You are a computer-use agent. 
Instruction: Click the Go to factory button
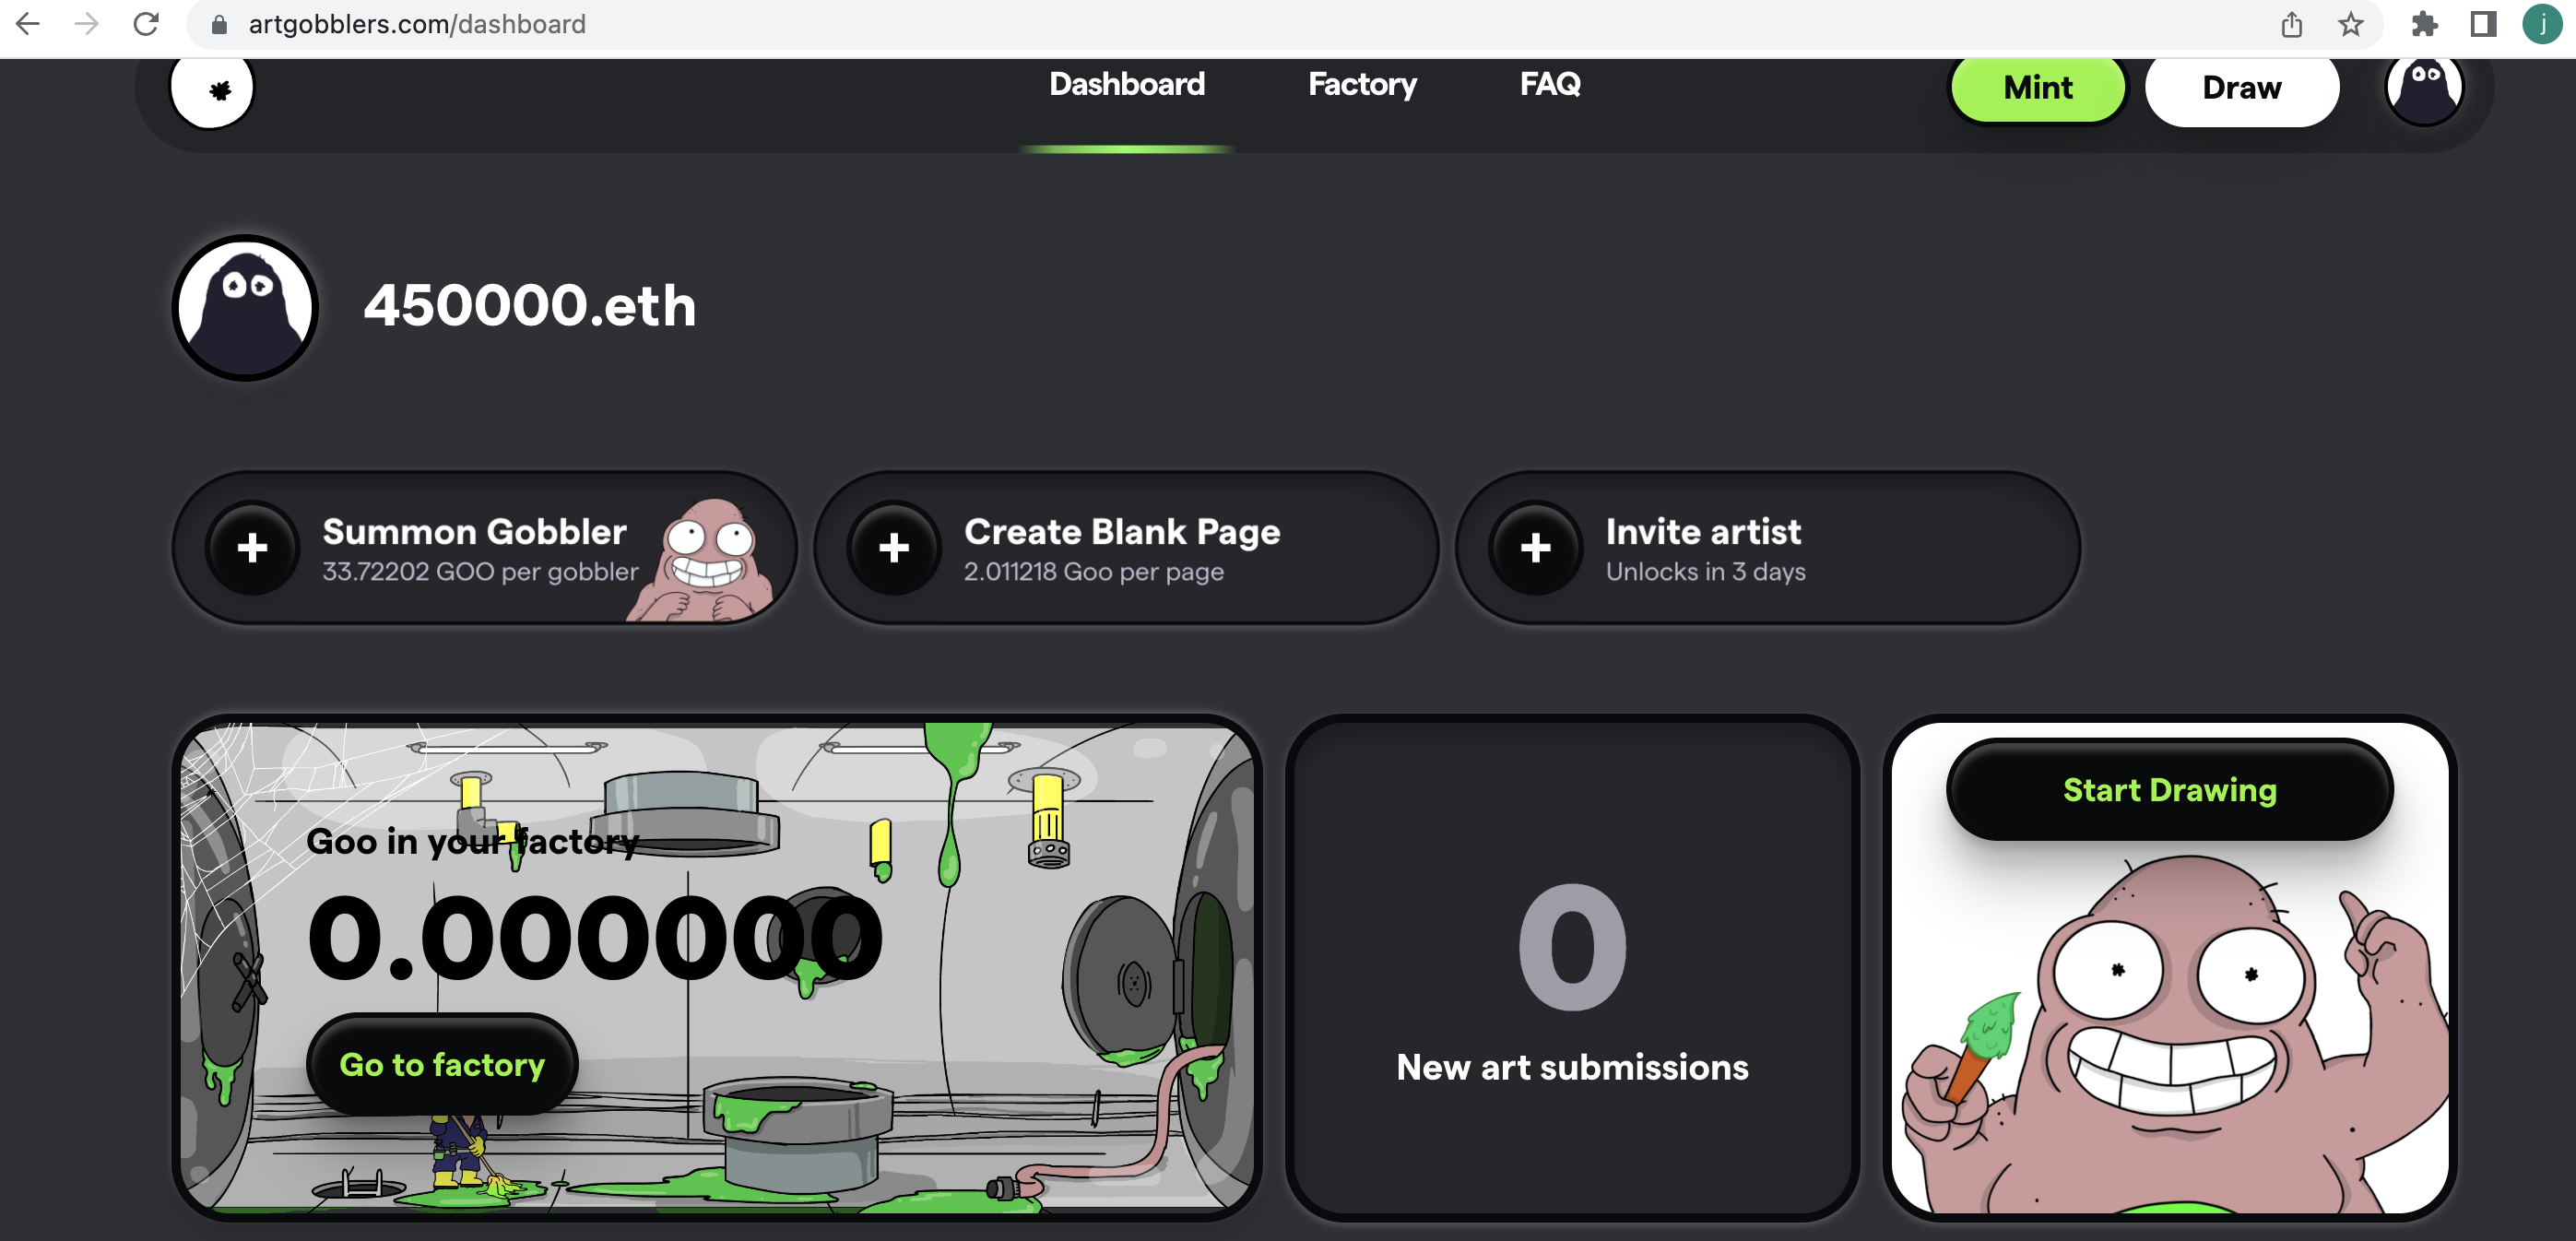(442, 1065)
